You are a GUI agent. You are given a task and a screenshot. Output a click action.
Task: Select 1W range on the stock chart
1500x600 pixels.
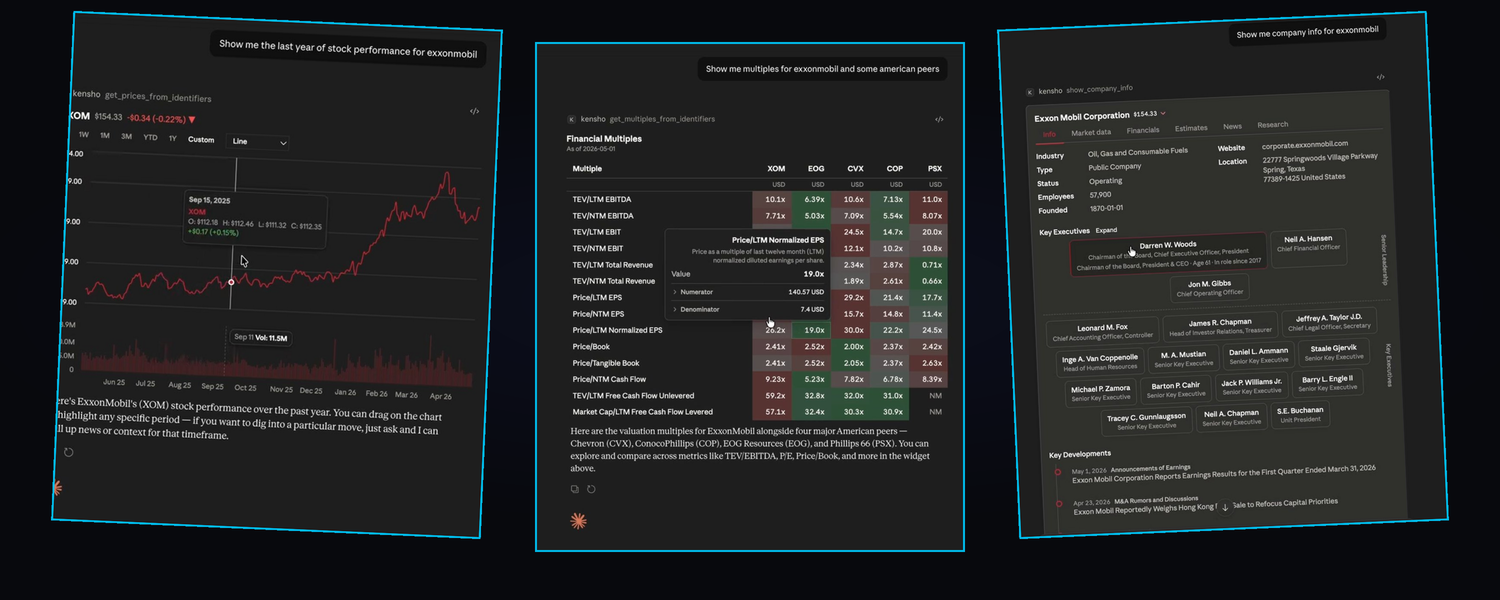pos(83,135)
